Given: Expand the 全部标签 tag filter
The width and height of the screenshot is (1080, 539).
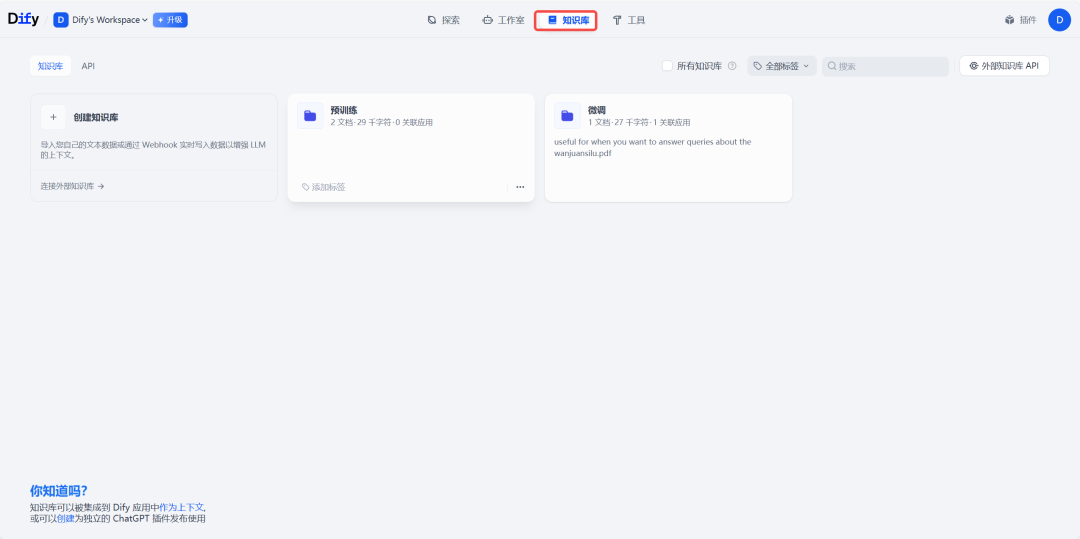Looking at the screenshot, I should 782,66.
